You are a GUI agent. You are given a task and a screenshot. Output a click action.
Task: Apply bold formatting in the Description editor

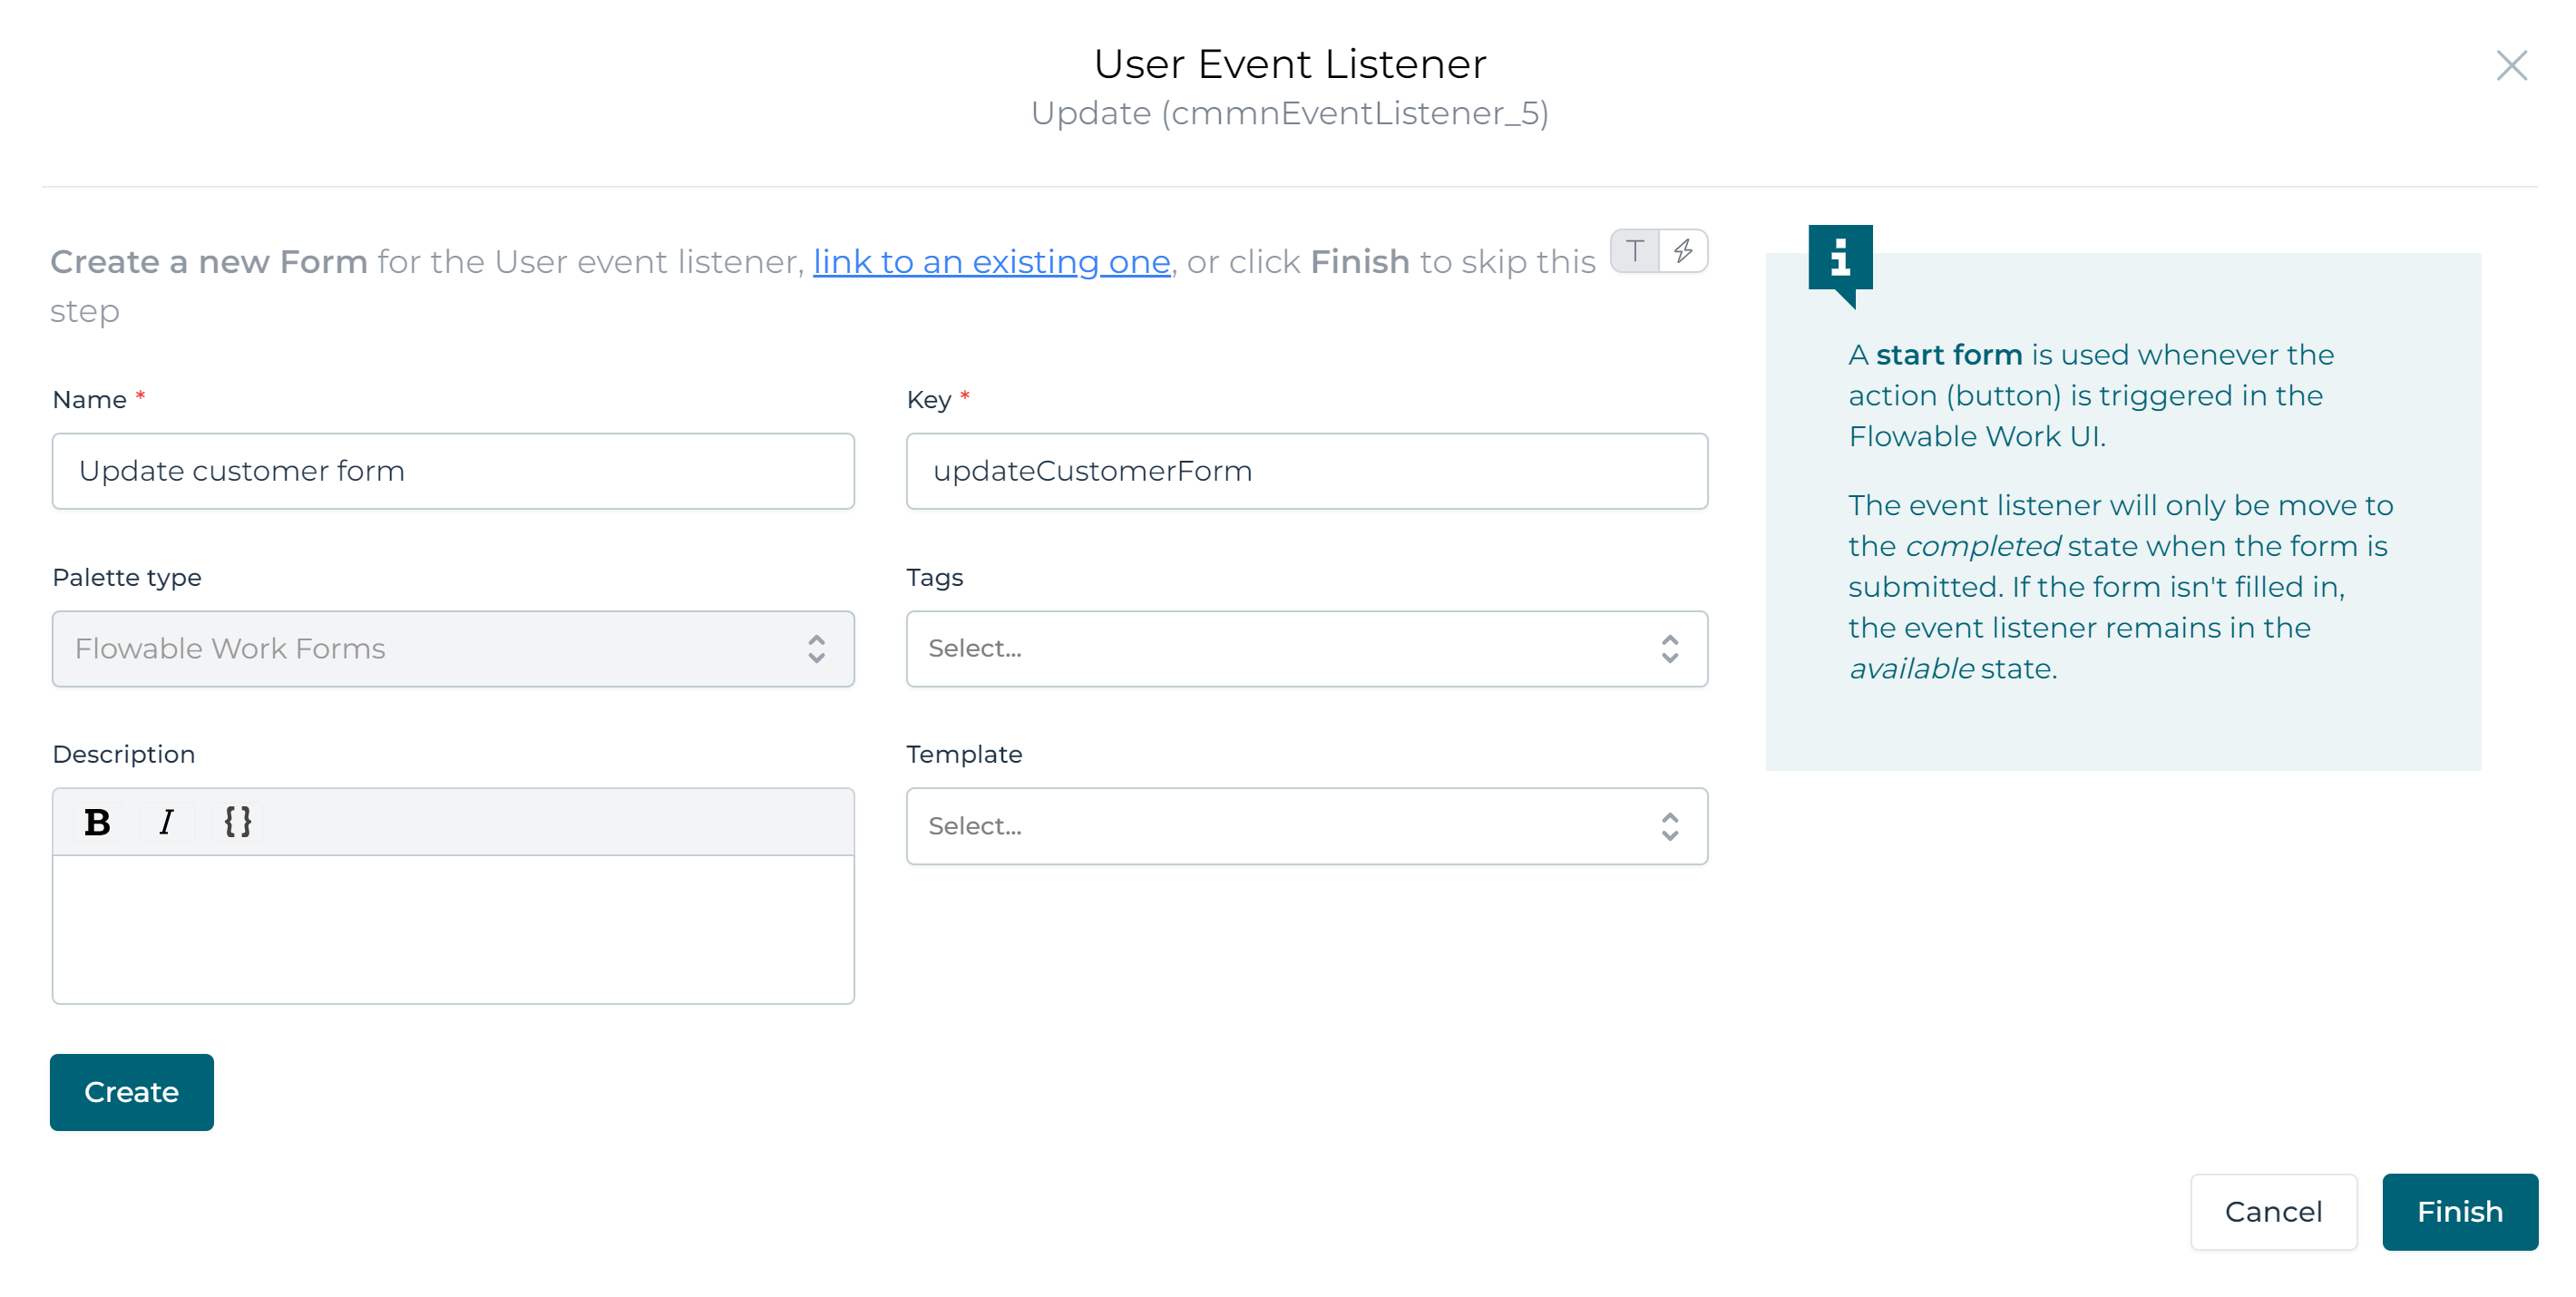[x=96, y=822]
